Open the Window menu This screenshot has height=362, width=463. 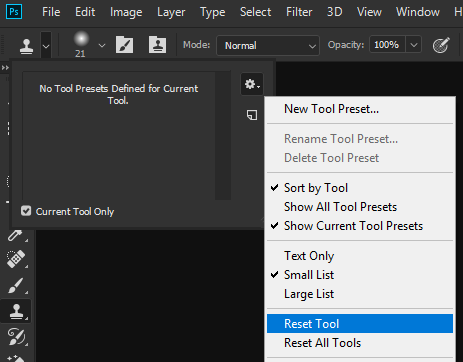(x=418, y=12)
